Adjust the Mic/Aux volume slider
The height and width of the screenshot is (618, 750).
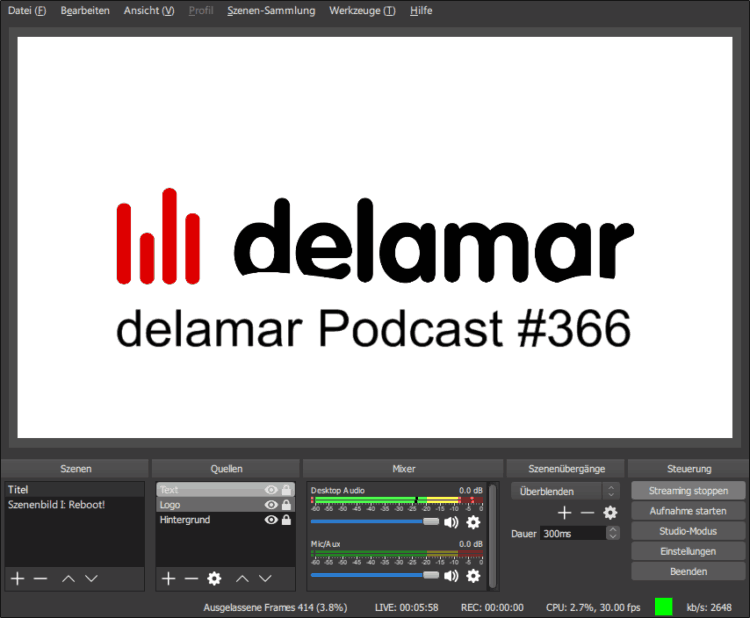pos(375,575)
